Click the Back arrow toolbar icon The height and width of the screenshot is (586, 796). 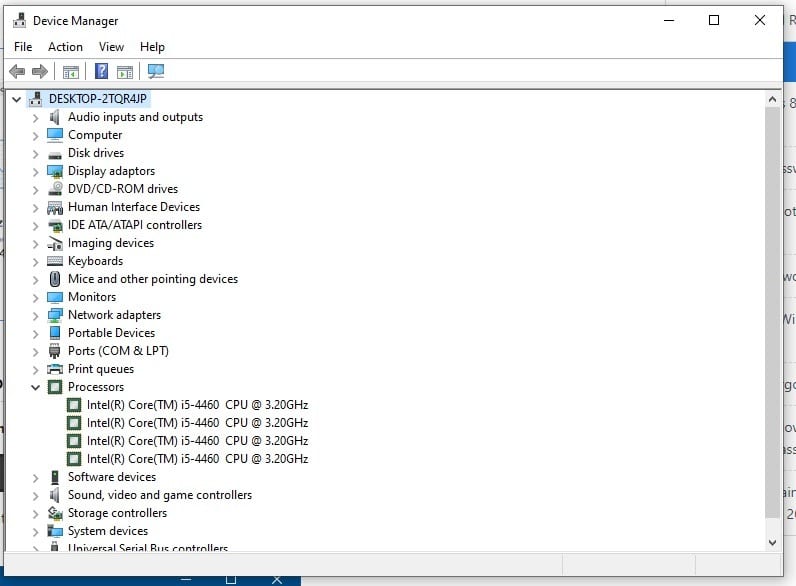coord(17,71)
